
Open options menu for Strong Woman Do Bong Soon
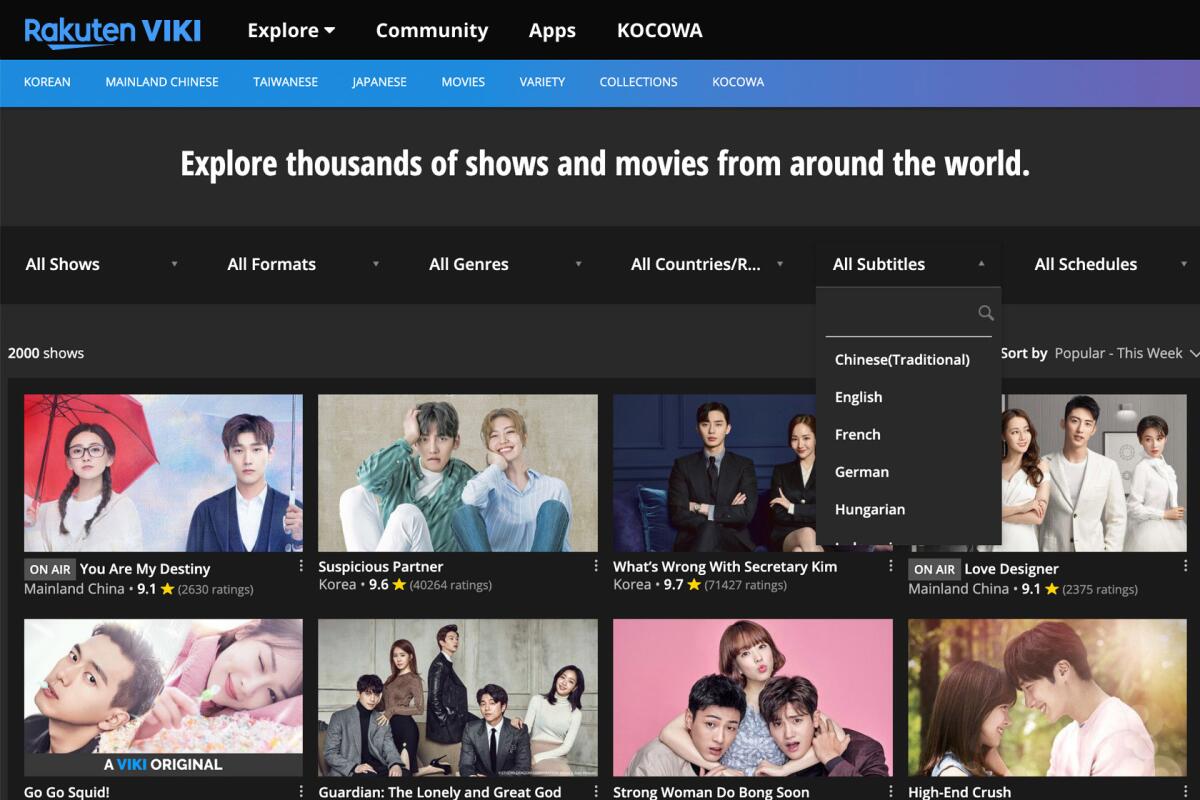(x=891, y=791)
